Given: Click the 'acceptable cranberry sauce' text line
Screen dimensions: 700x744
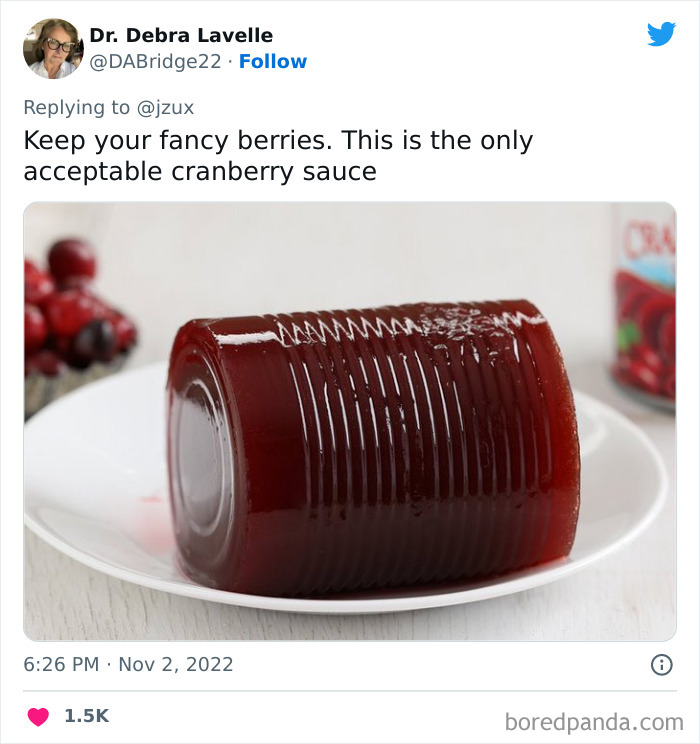Looking at the screenshot, I should 200,172.
